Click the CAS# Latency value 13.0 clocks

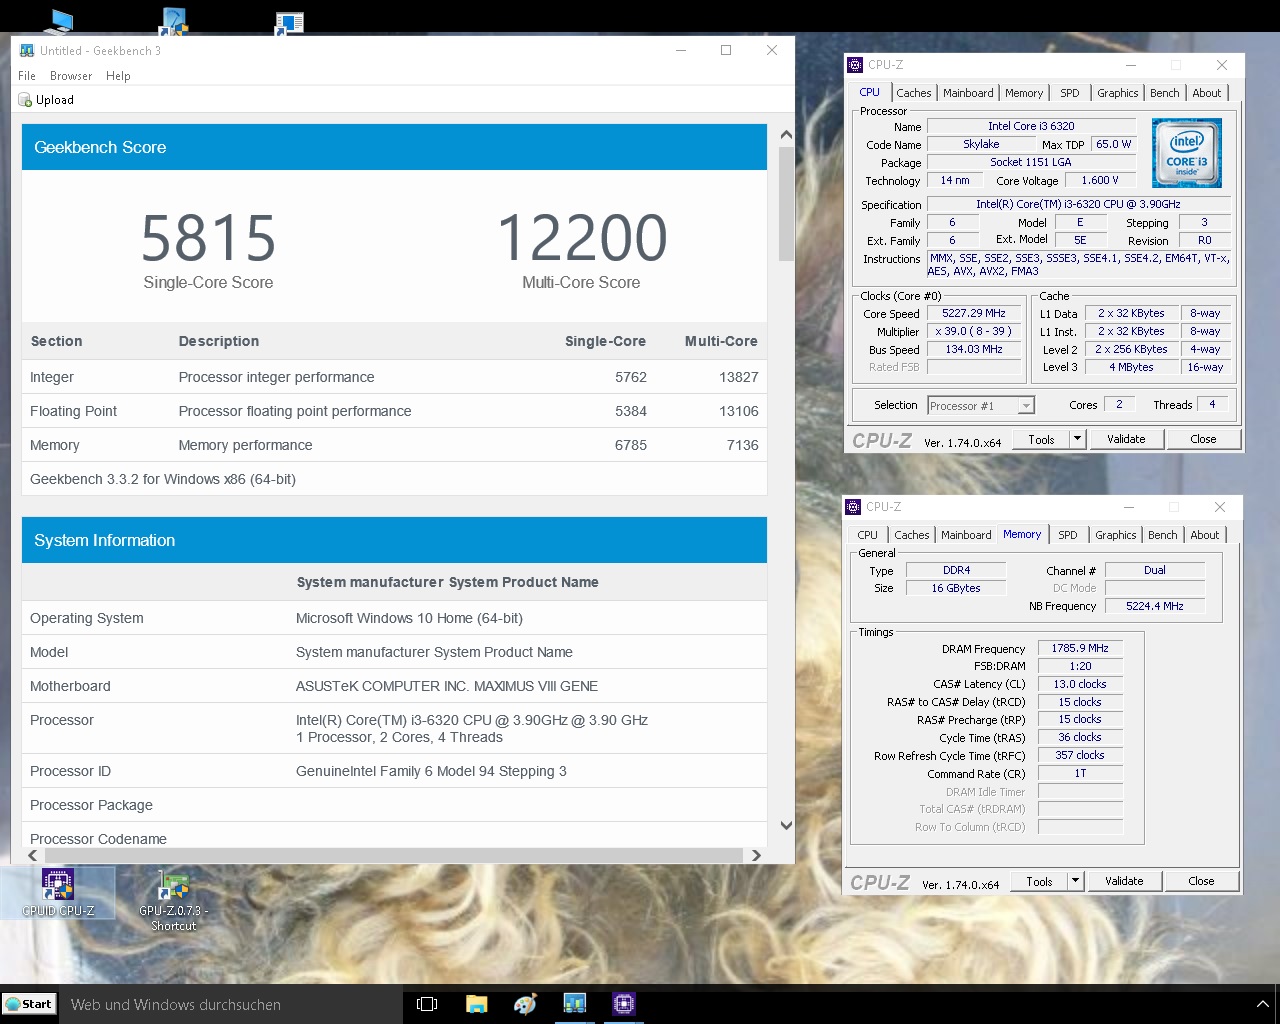tap(1080, 684)
